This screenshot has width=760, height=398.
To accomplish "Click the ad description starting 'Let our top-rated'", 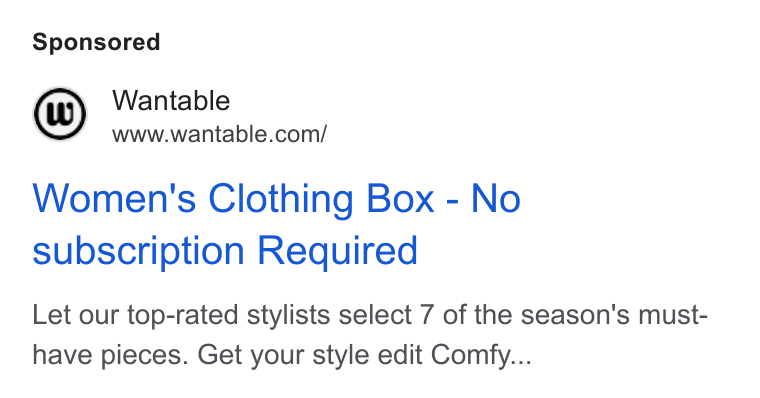I will click(370, 334).
